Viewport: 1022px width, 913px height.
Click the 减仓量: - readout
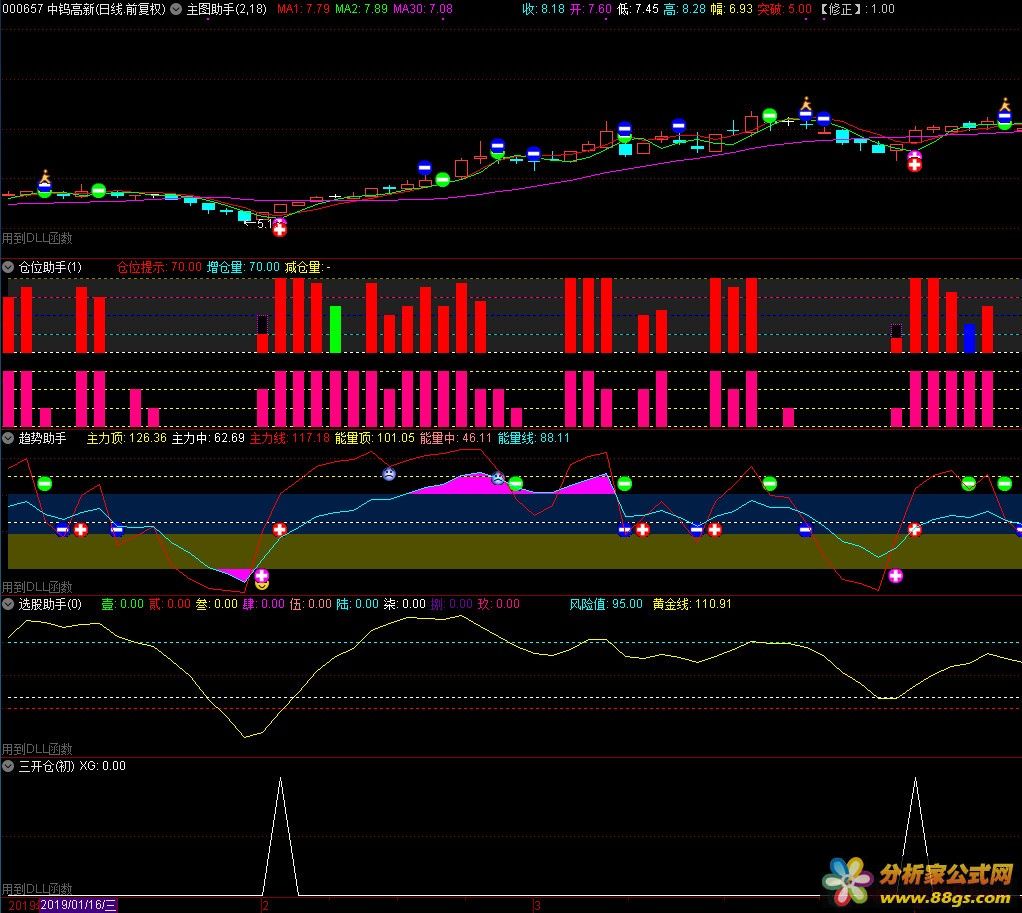click(x=308, y=267)
